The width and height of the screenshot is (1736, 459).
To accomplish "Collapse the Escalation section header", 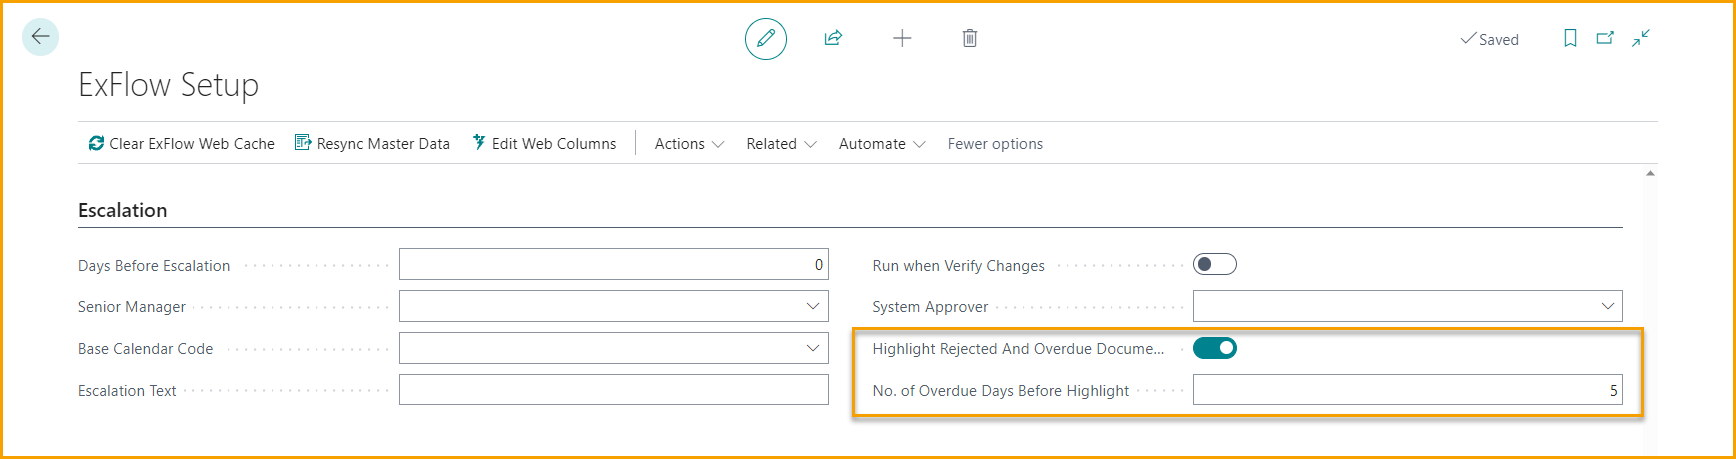I will click(123, 210).
